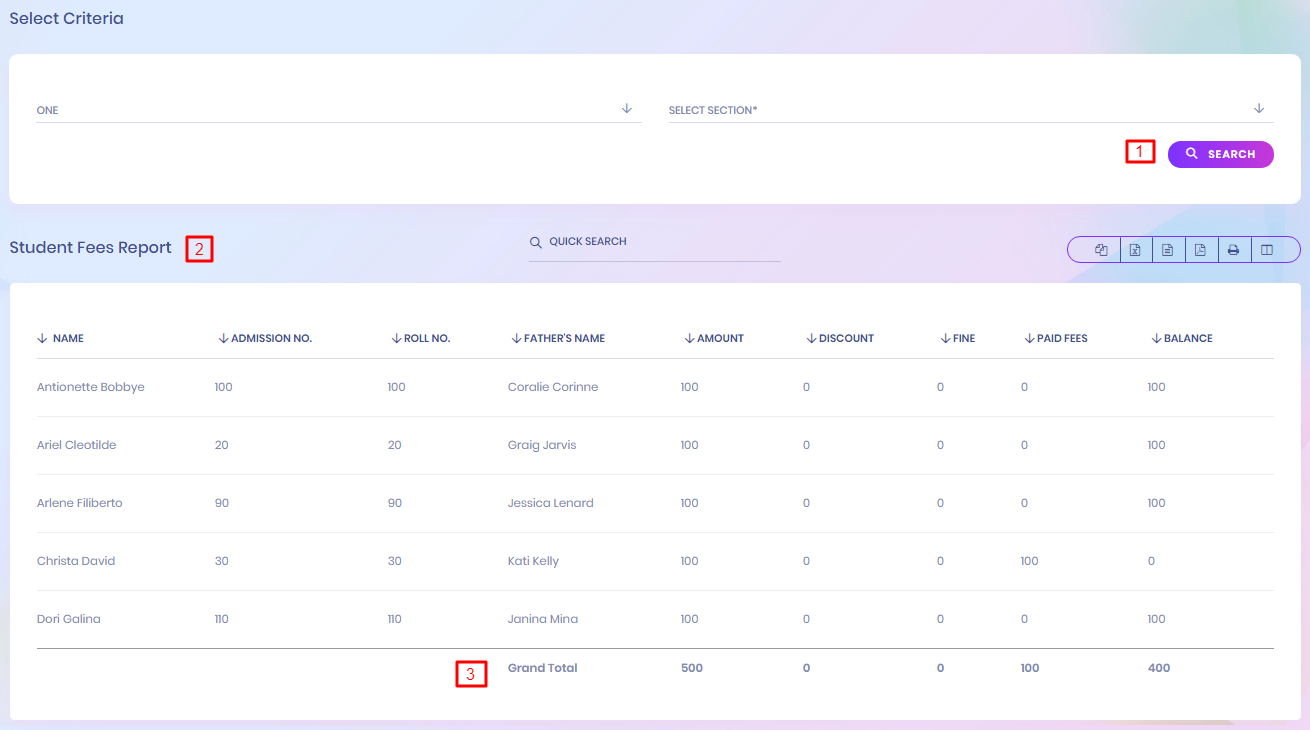
Task: Open student Christa David's record
Action: tap(76, 561)
